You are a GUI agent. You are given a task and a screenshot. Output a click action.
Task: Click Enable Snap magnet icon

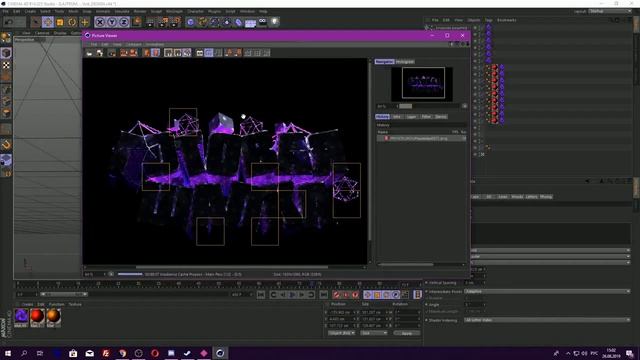pyautogui.click(x=6, y=144)
